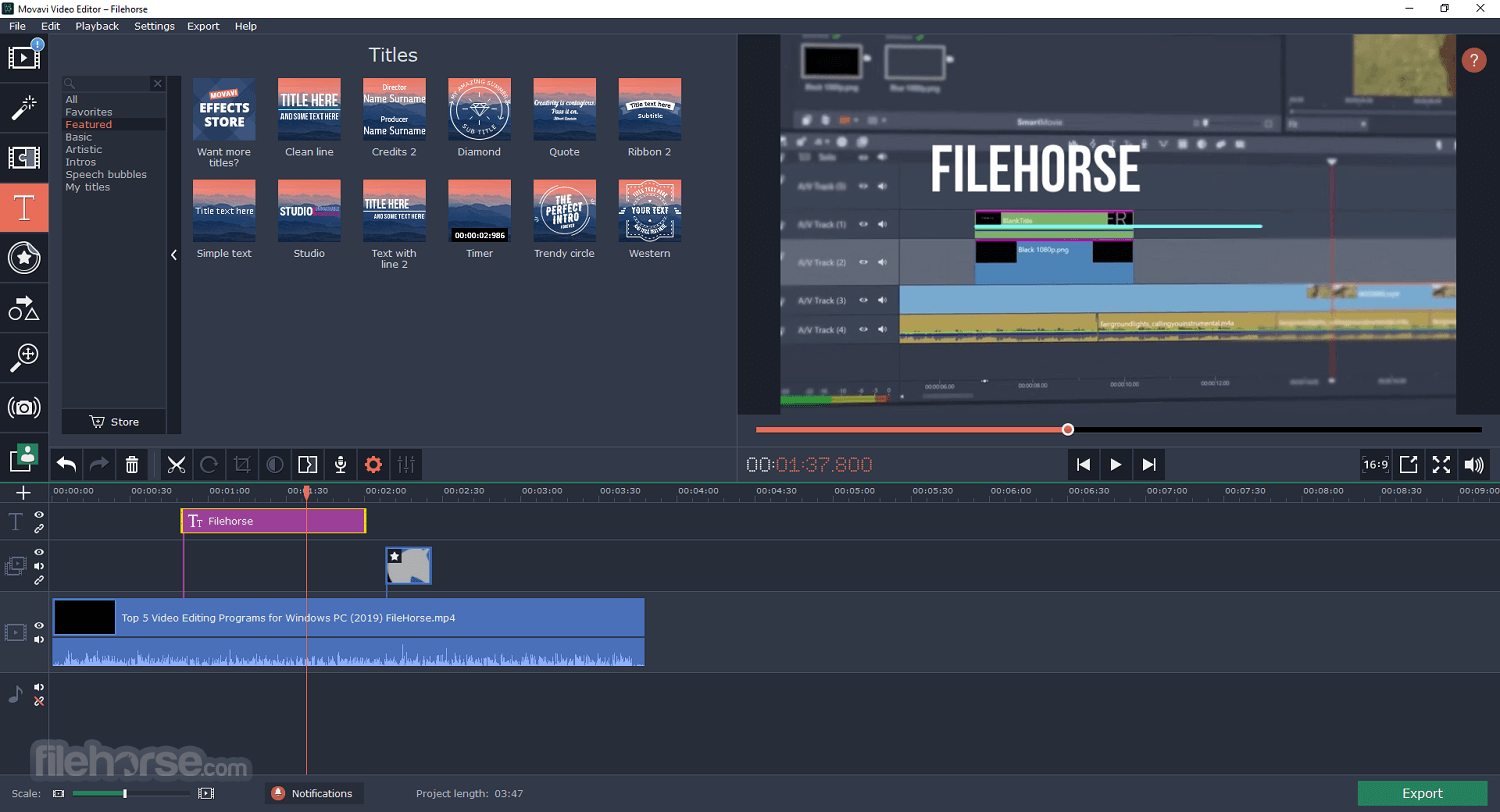Click the titles search input field
This screenshot has width=1500, height=812.
click(x=106, y=83)
